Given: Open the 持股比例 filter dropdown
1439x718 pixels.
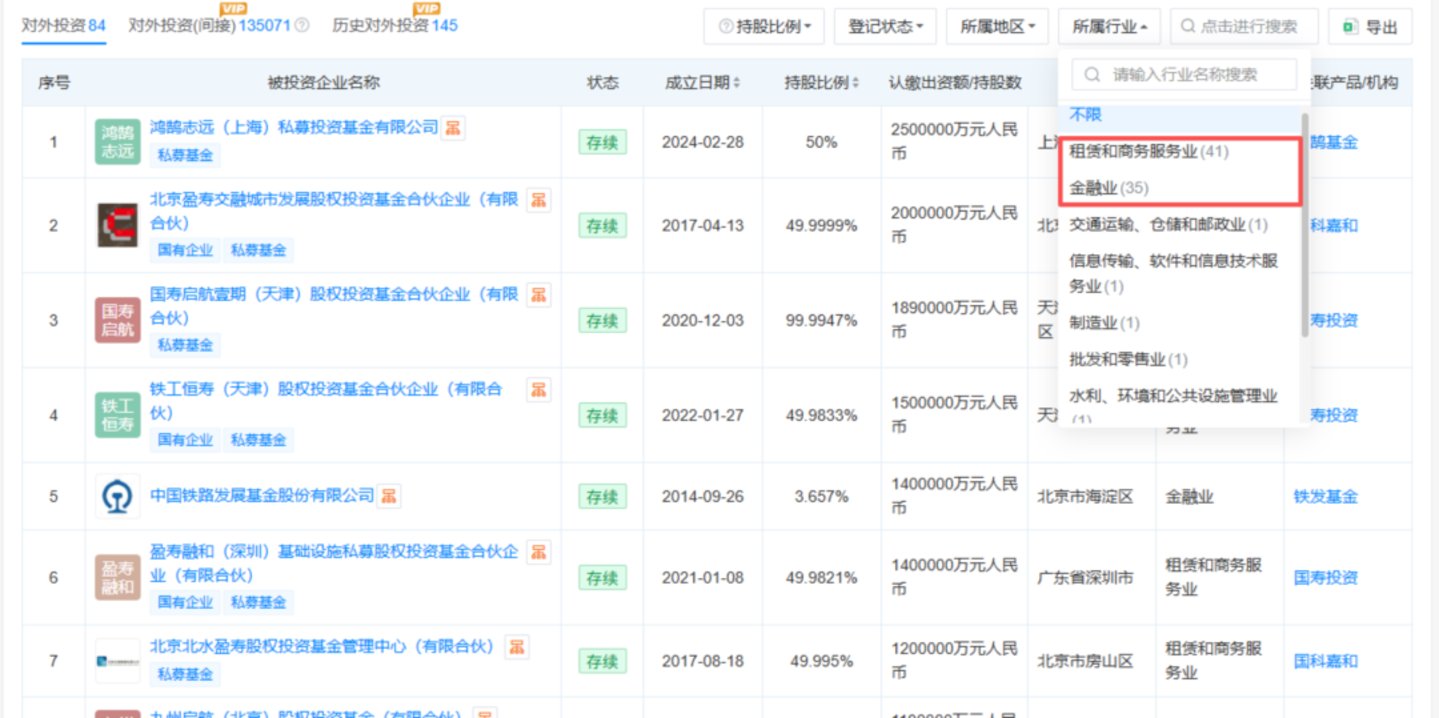Looking at the screenshot, I should pyautogui.click(x=764, y=27).
